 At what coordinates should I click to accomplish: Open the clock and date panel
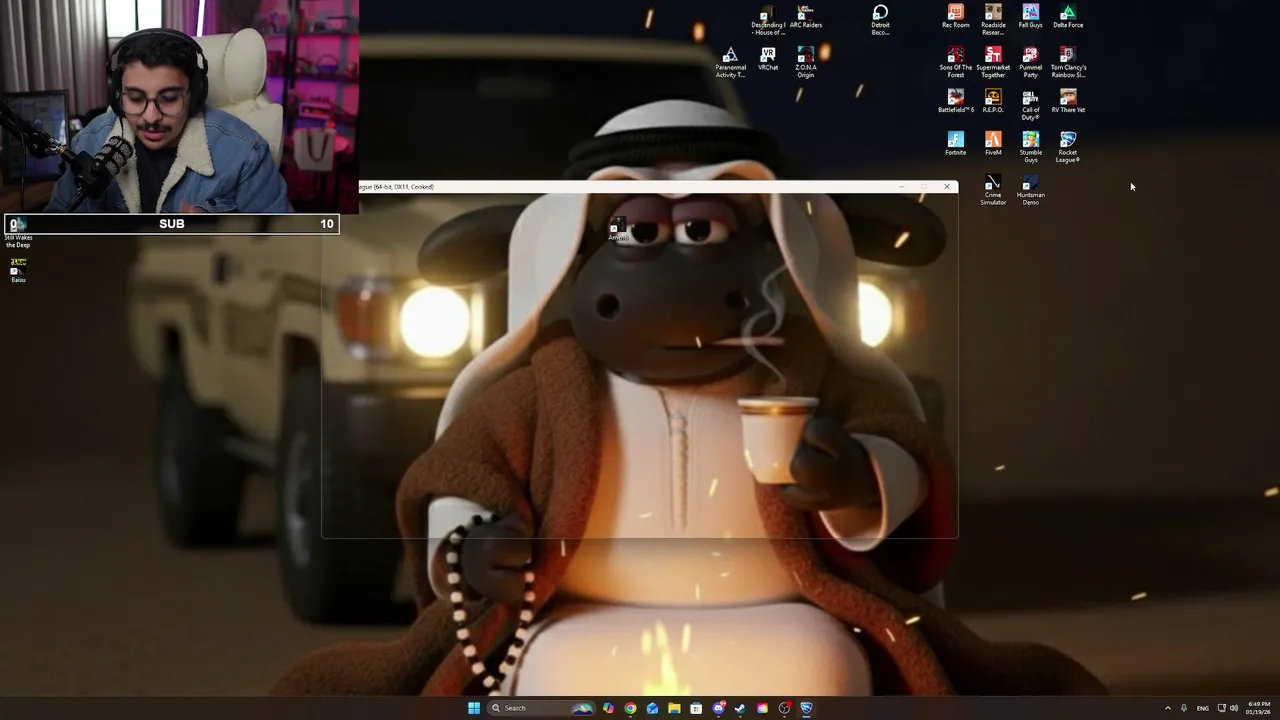(1258, 708)
